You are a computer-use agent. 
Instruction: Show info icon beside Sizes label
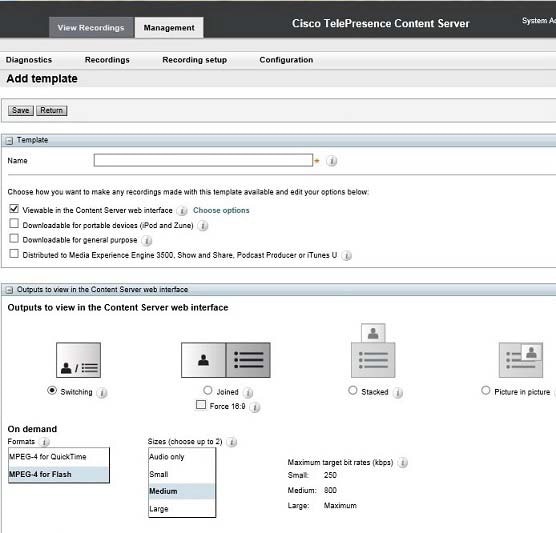click(x=232, y=442)
